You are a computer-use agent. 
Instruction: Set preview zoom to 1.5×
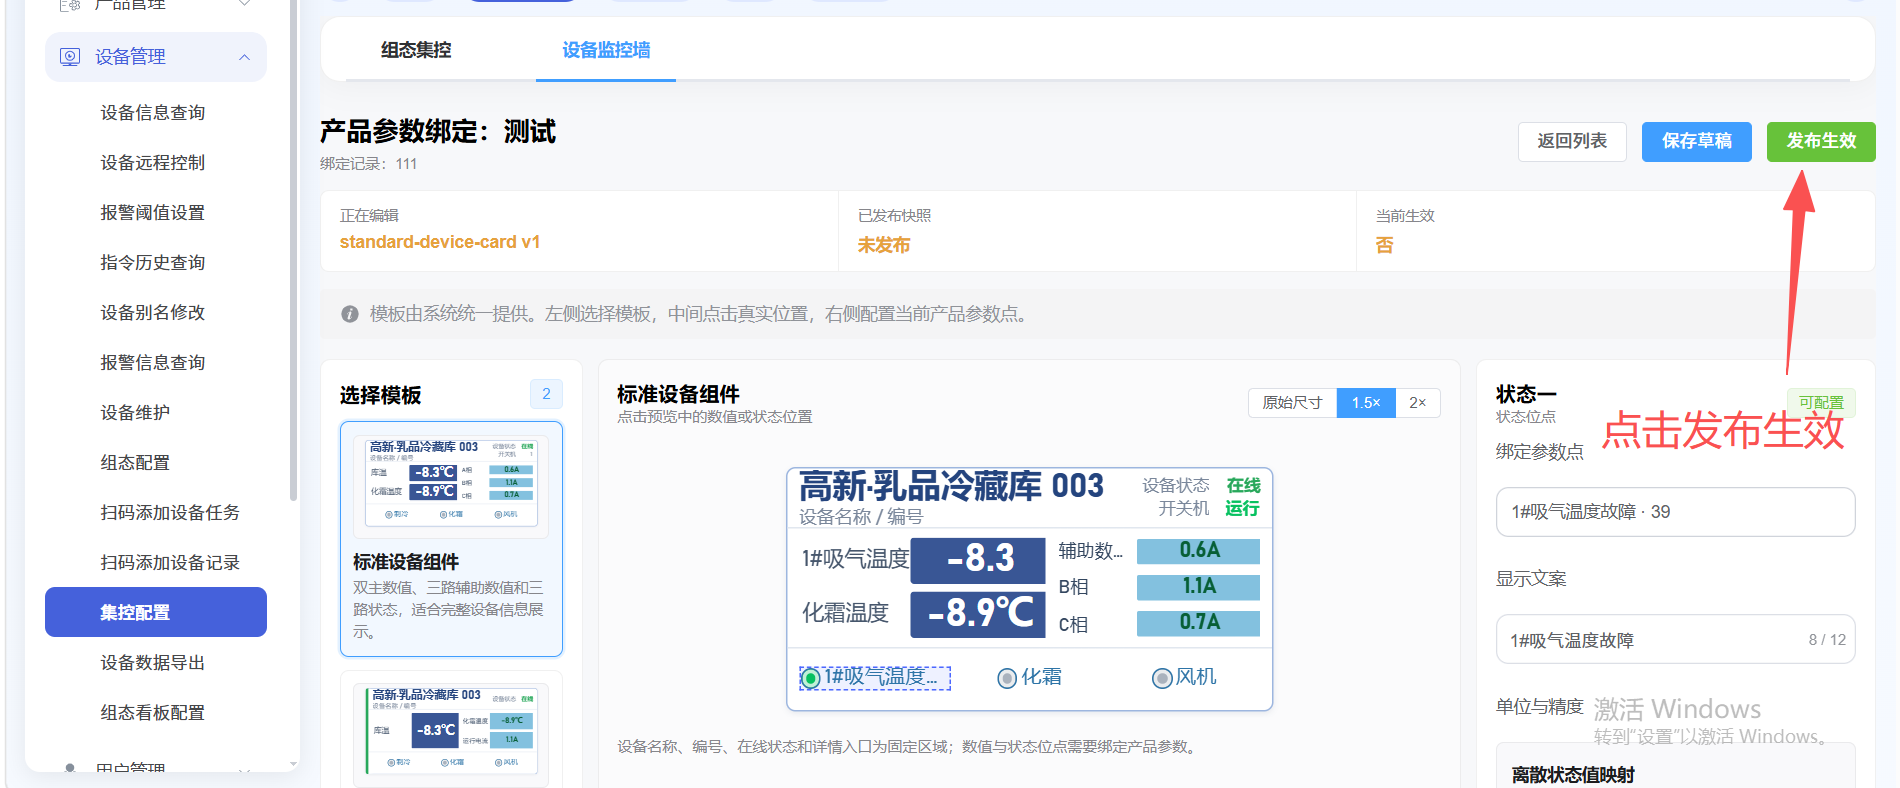pos(1366,403)
